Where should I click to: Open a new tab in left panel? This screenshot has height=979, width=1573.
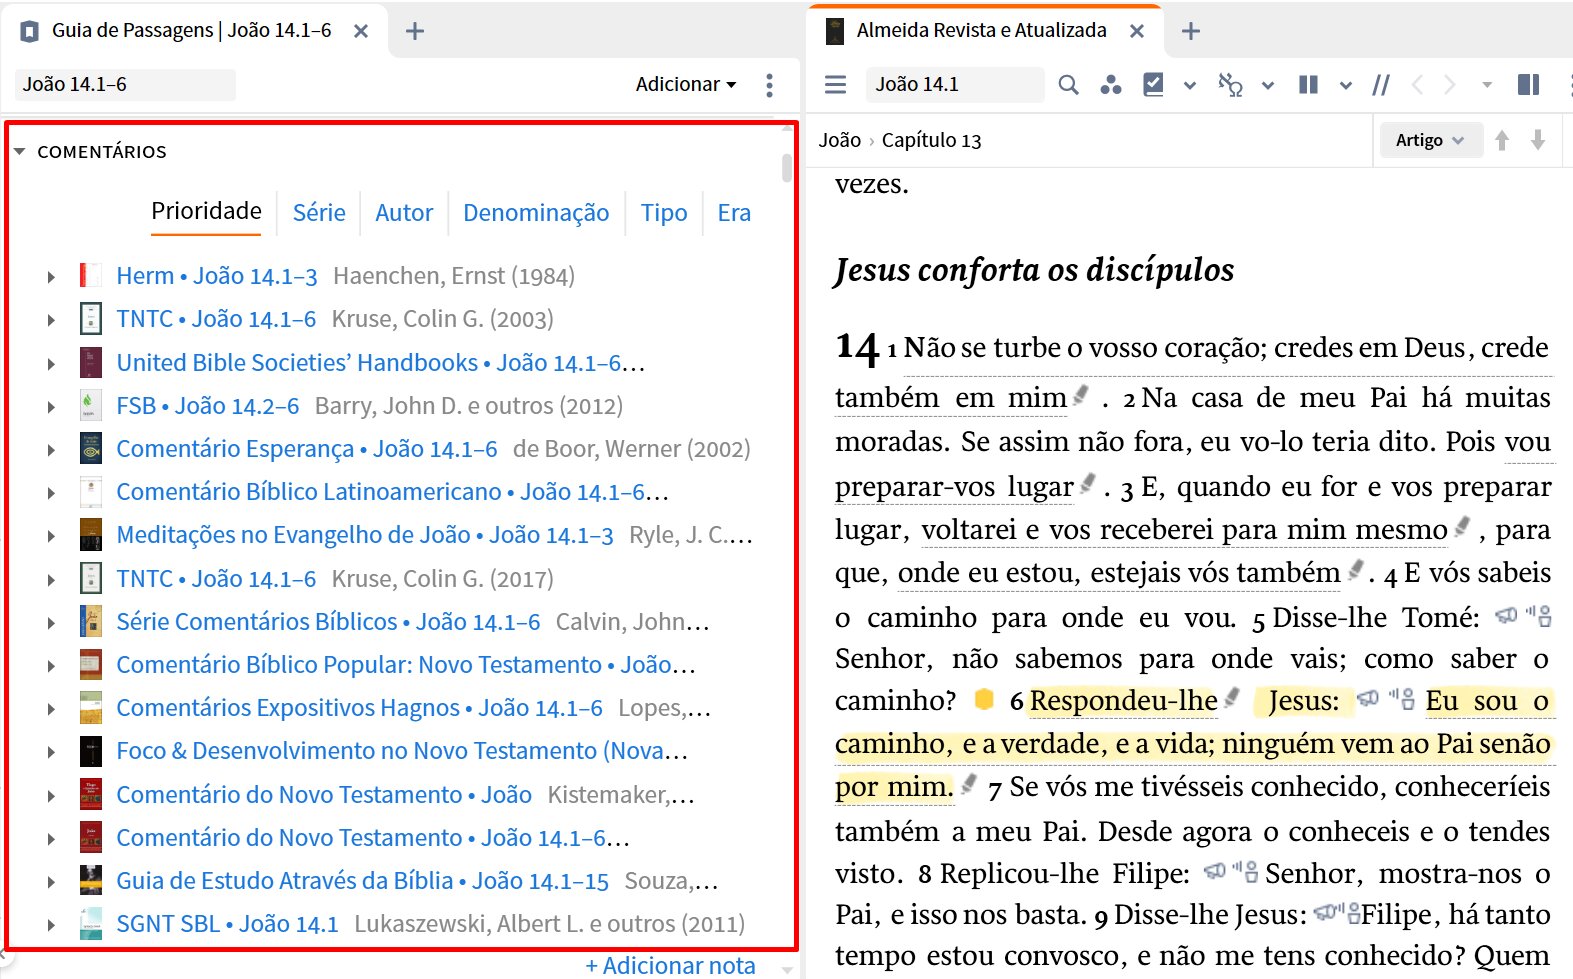[415, 31]
